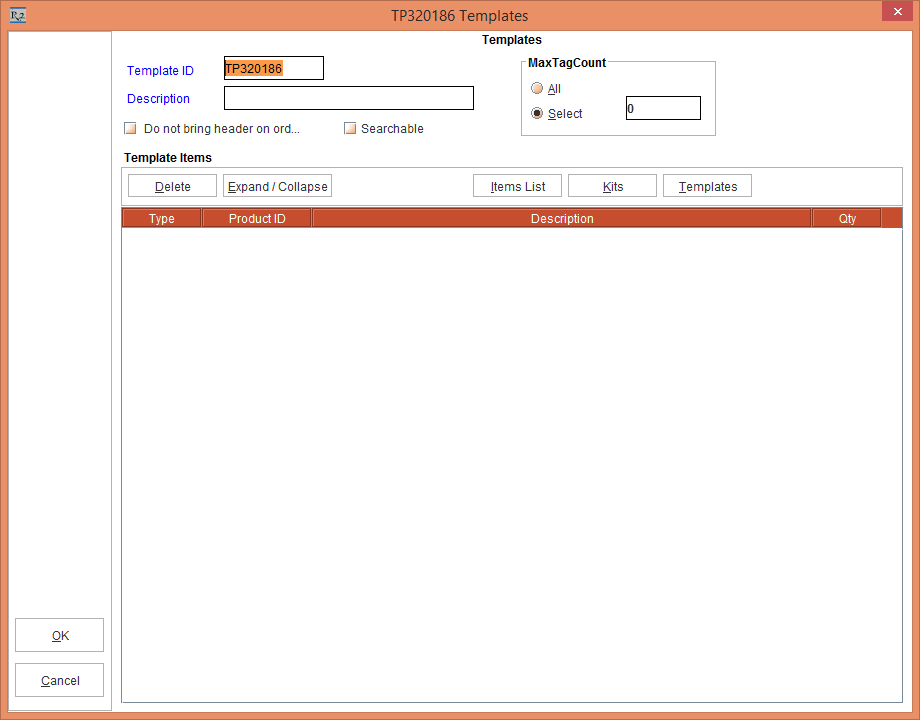Viewport: 920px width, 720px height.
Task: Click the Description input field
Action: tap(348, 98)
